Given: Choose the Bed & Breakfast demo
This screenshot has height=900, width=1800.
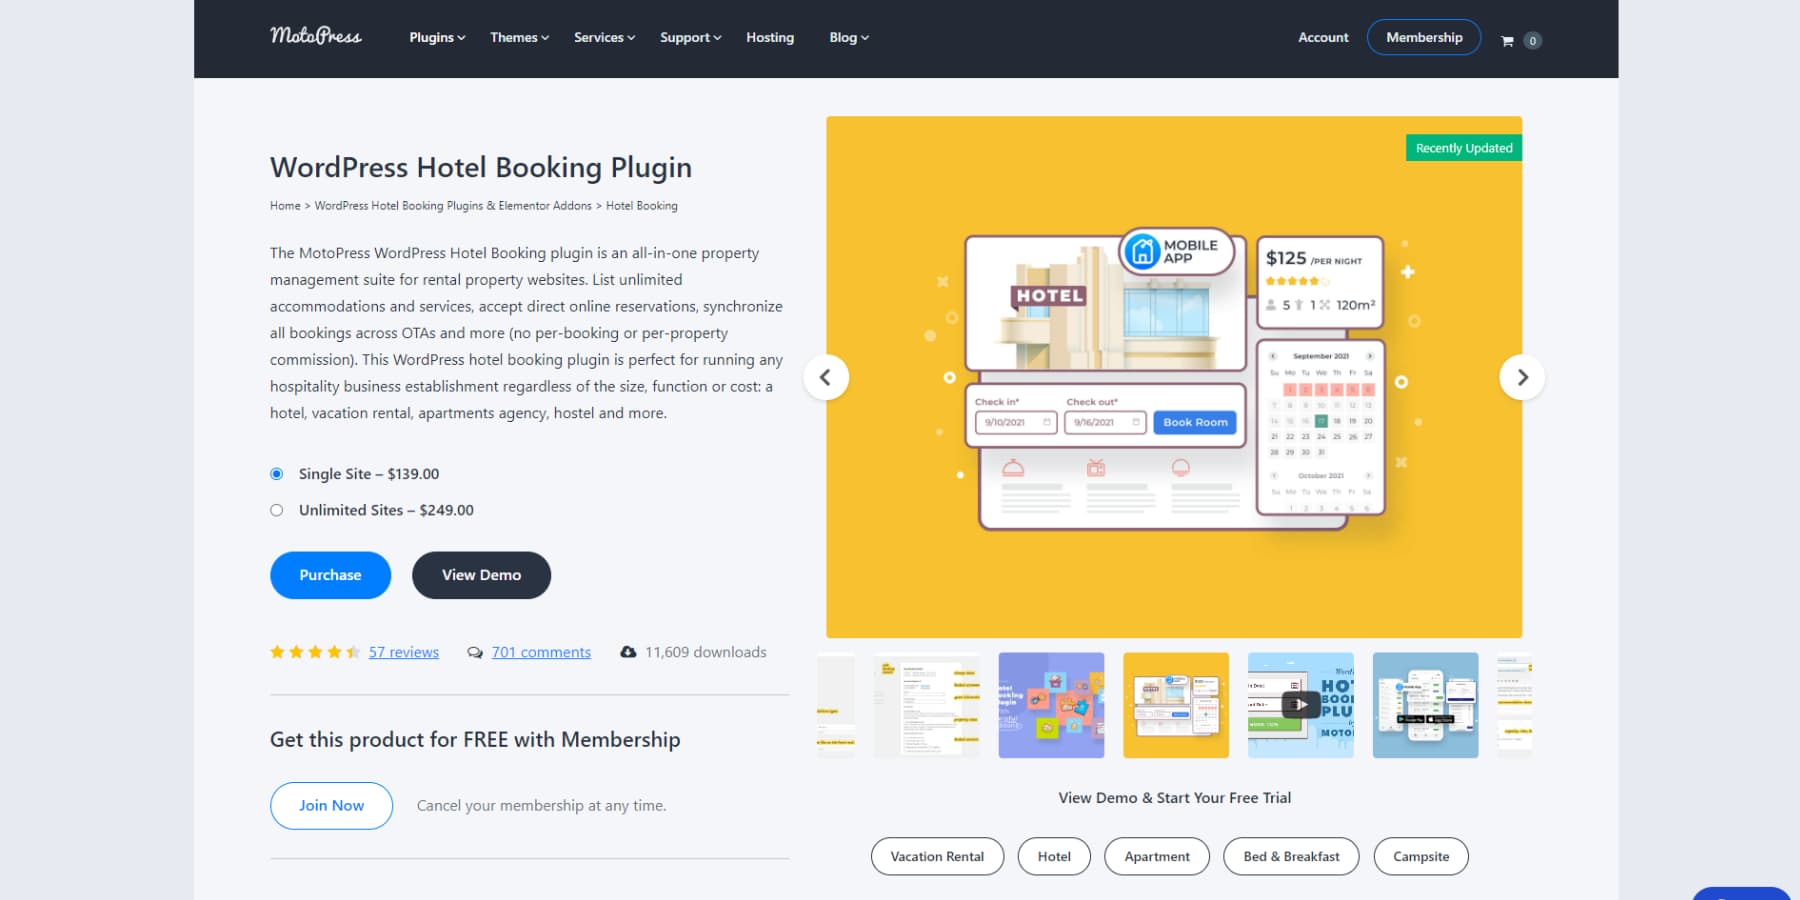Looking at the screenshot, I should [1291, 856].
